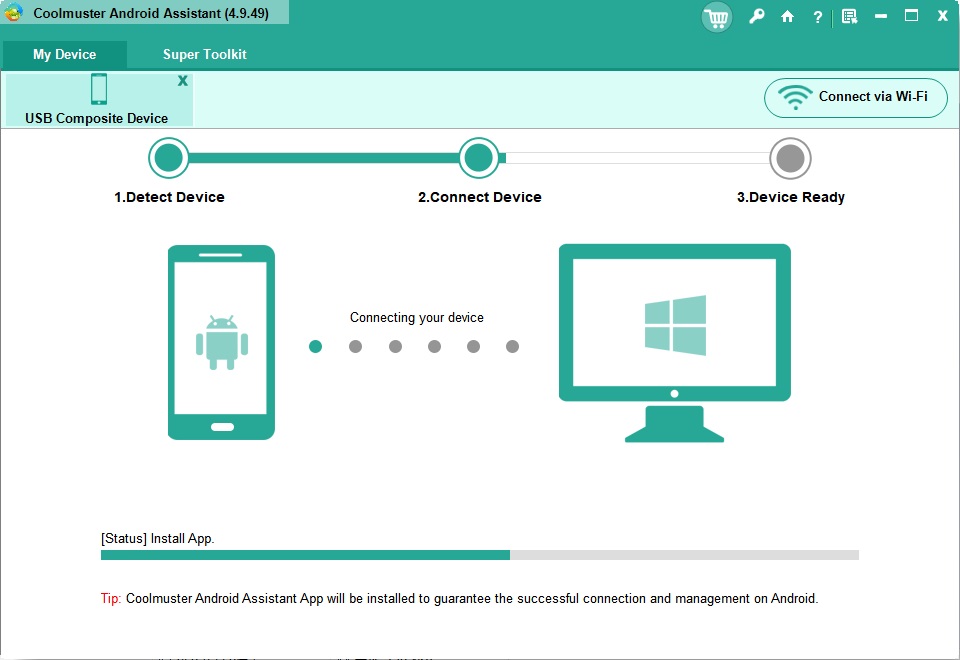Maximize the Coolmuster window
This screenshot has width=960, height=660.
pyautogui.click(x=911, y=16)
